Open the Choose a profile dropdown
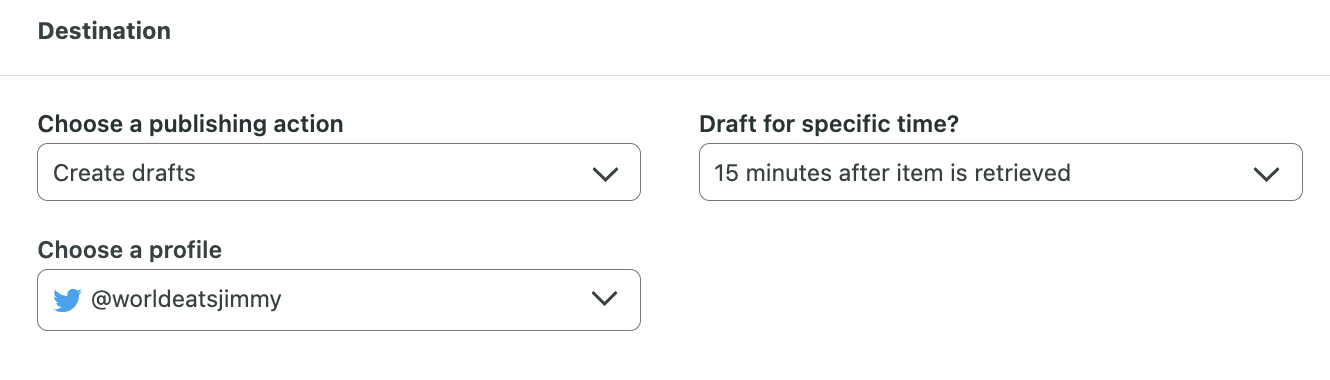The height and width of the screenshot is (380, 1330). click(339, 299)
